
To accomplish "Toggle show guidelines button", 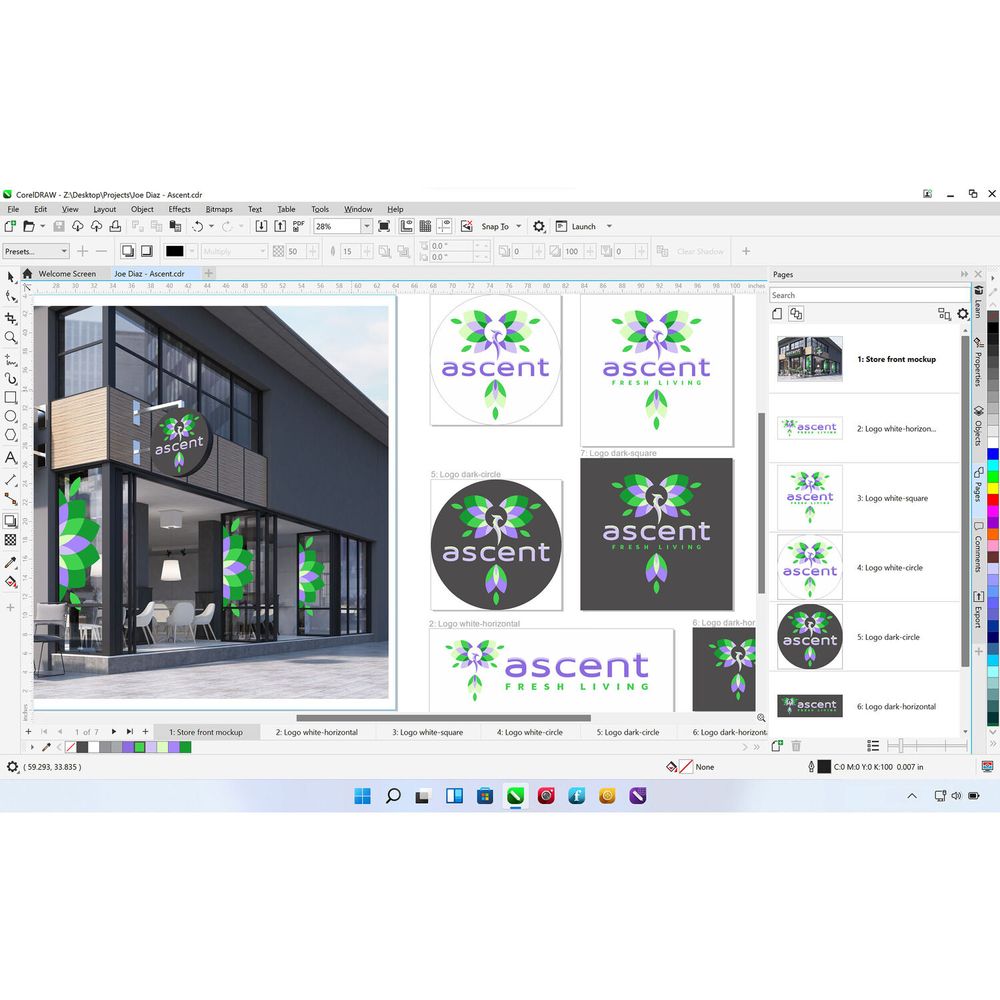I will click(445, 226).
